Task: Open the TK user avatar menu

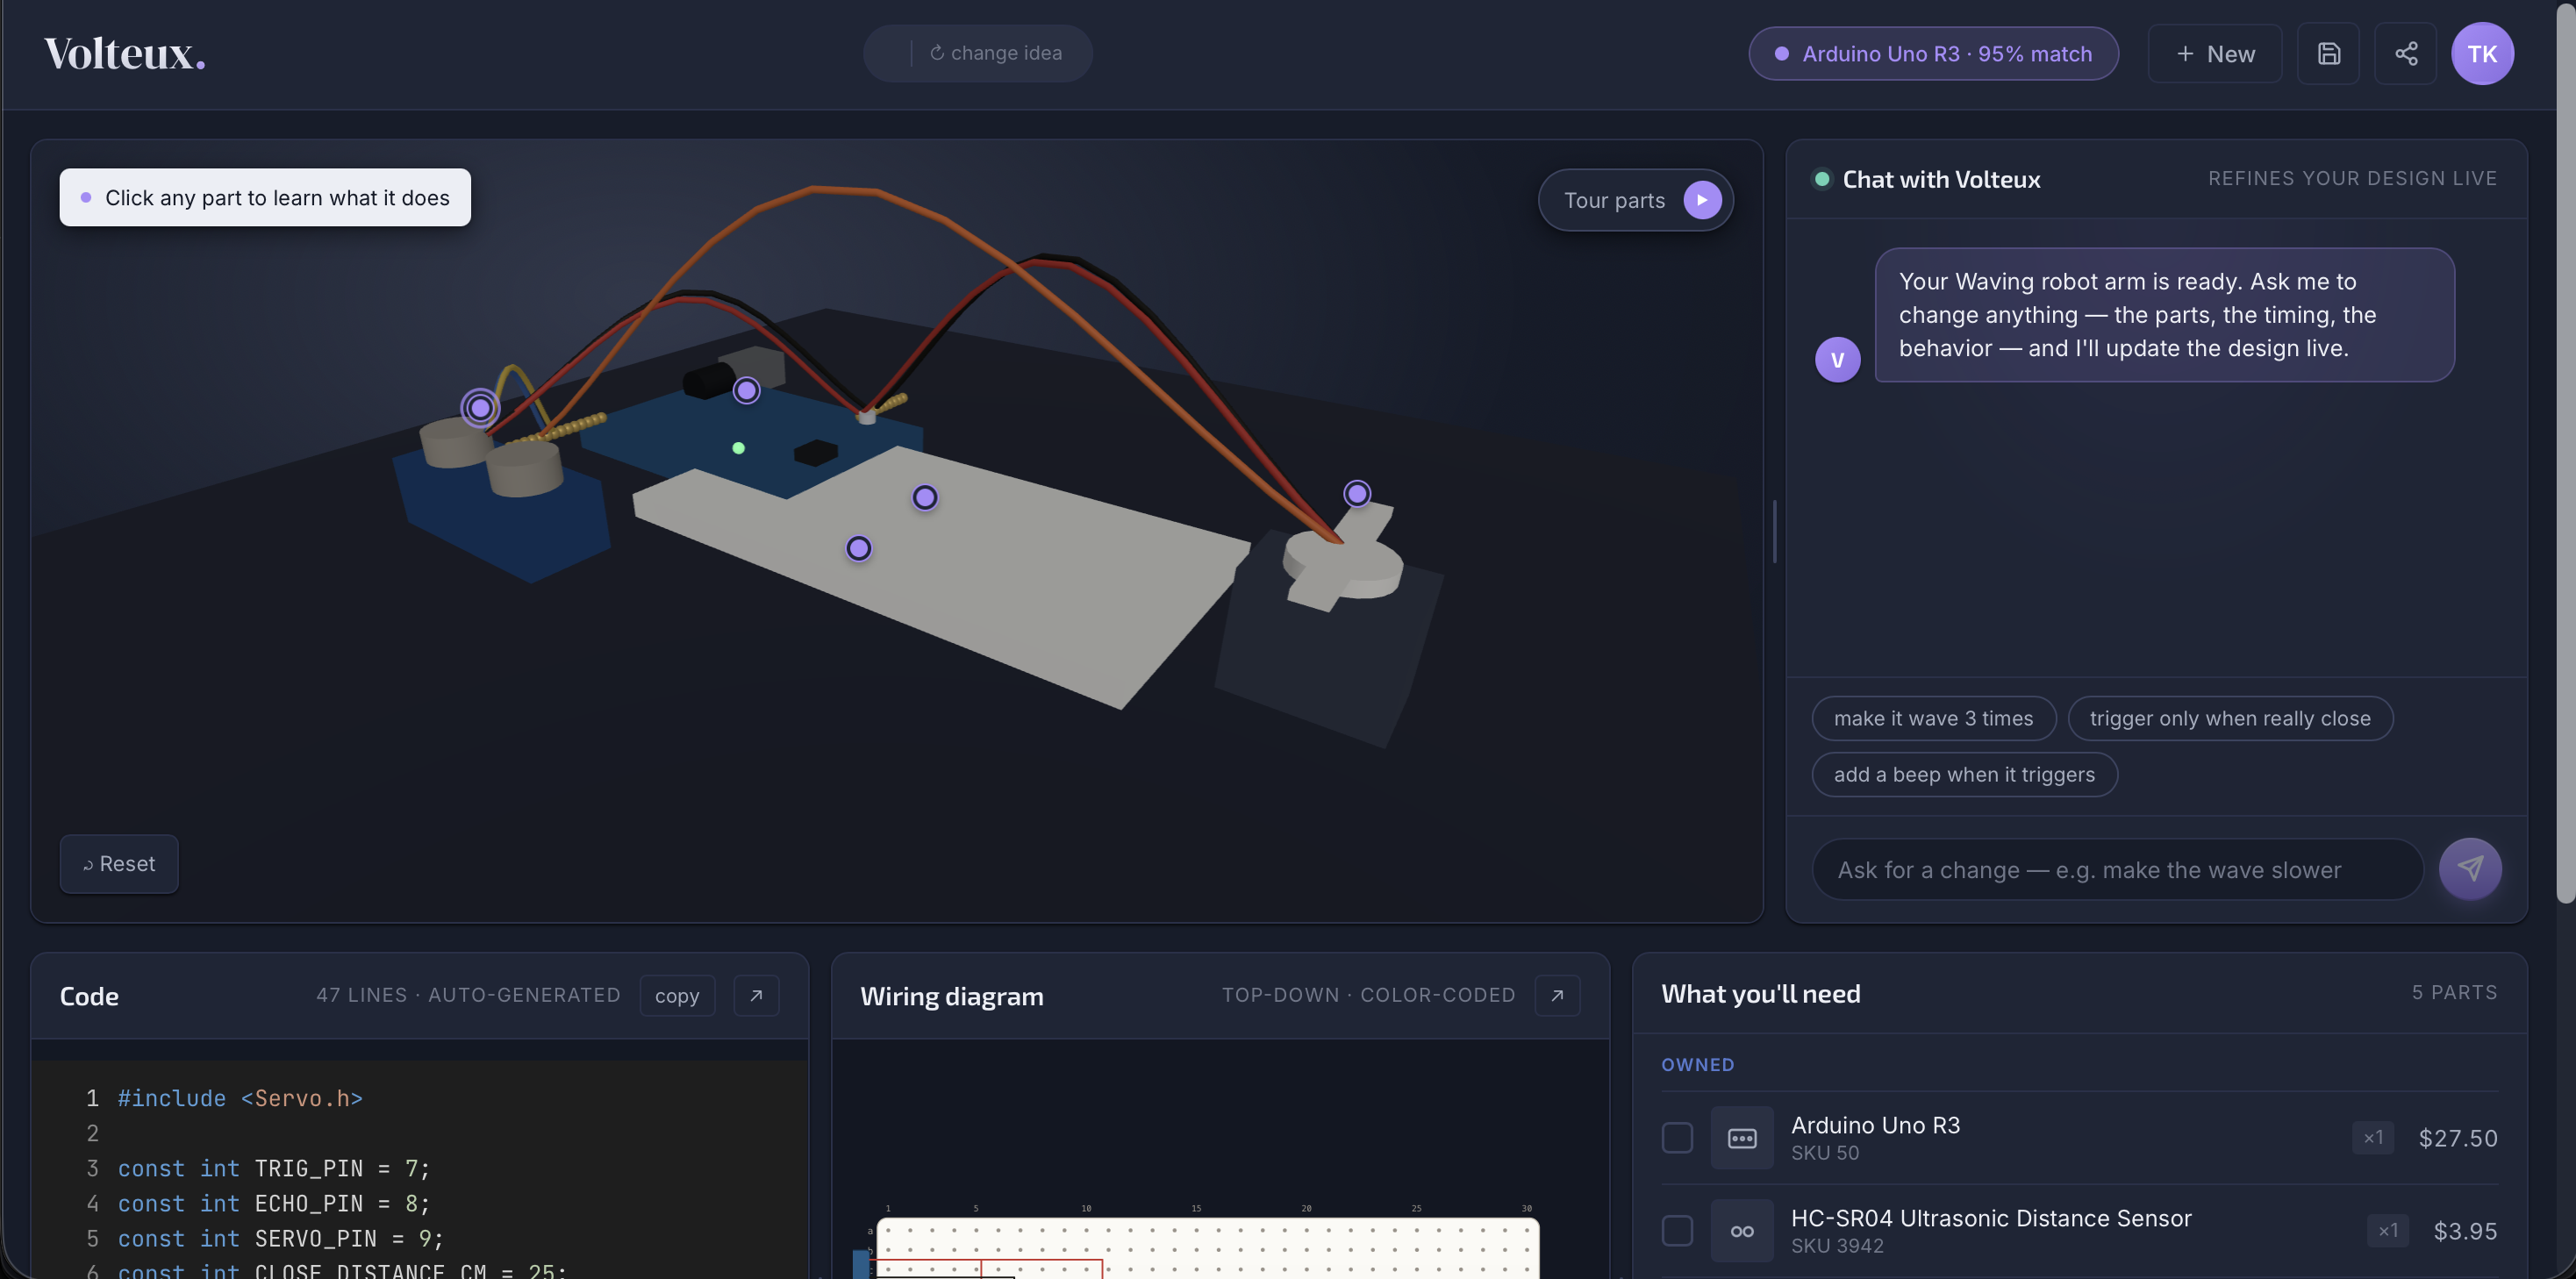Action: (2482, 54)
